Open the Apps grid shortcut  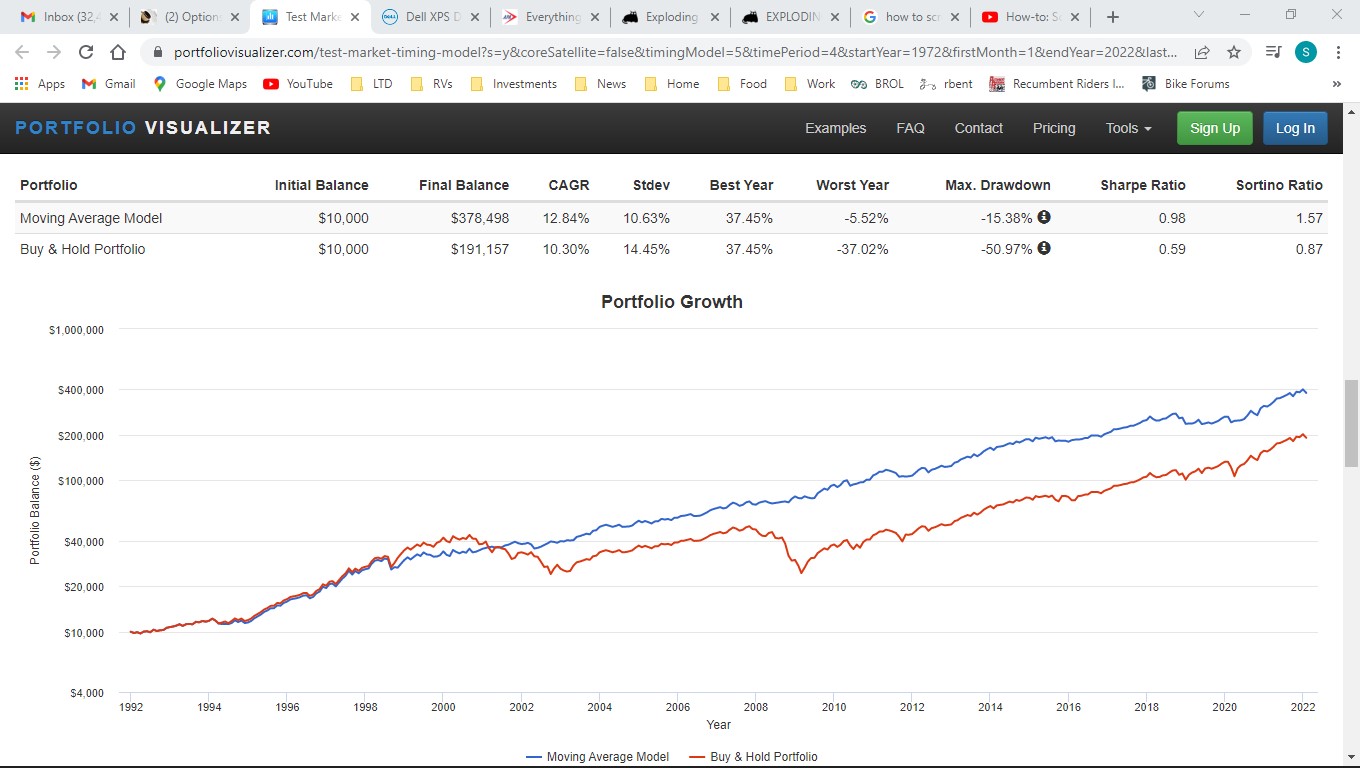pos(40,84)
